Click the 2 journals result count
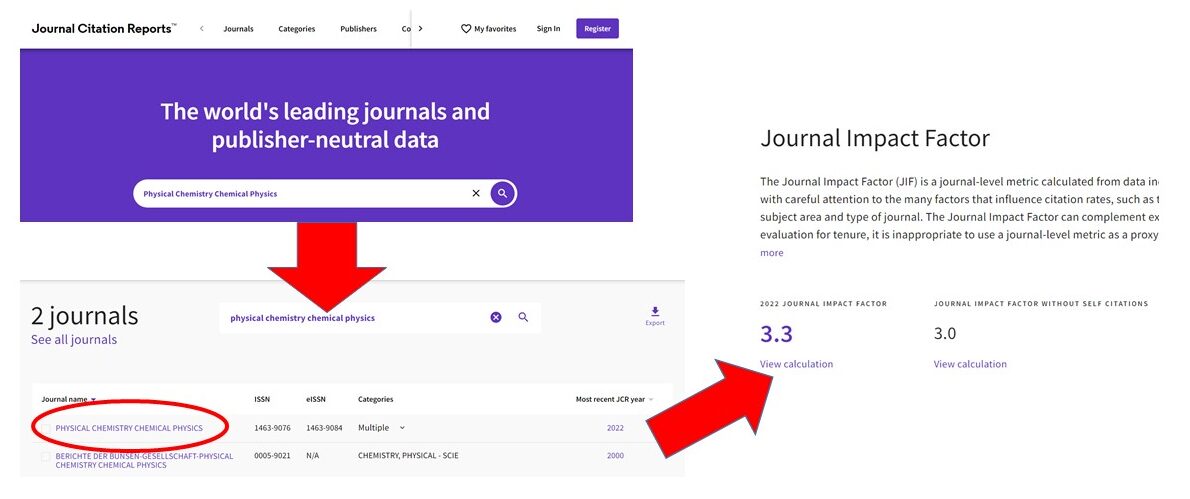Screen dimensions: 1190x499 click(x=85, y=315)
